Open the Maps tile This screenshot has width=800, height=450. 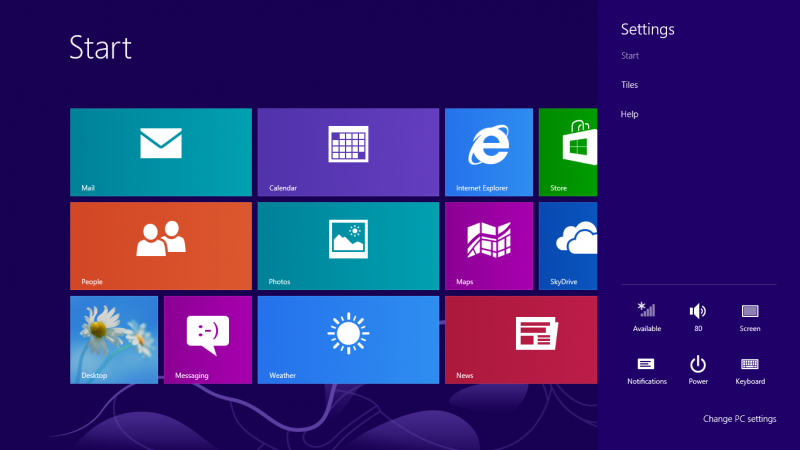coord(488,245)
